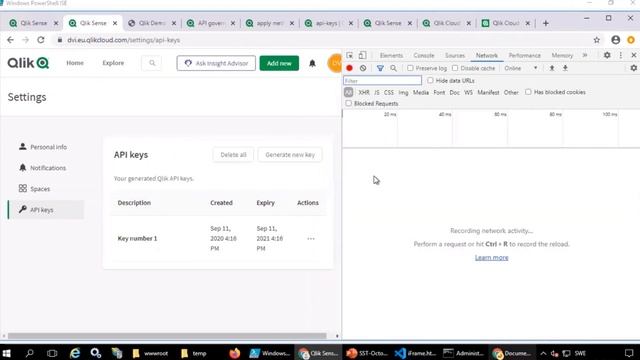Open Explore in Qlik navigation
Image resolution: width=640 pixels, height=360 pixels.
click(113, 63)
